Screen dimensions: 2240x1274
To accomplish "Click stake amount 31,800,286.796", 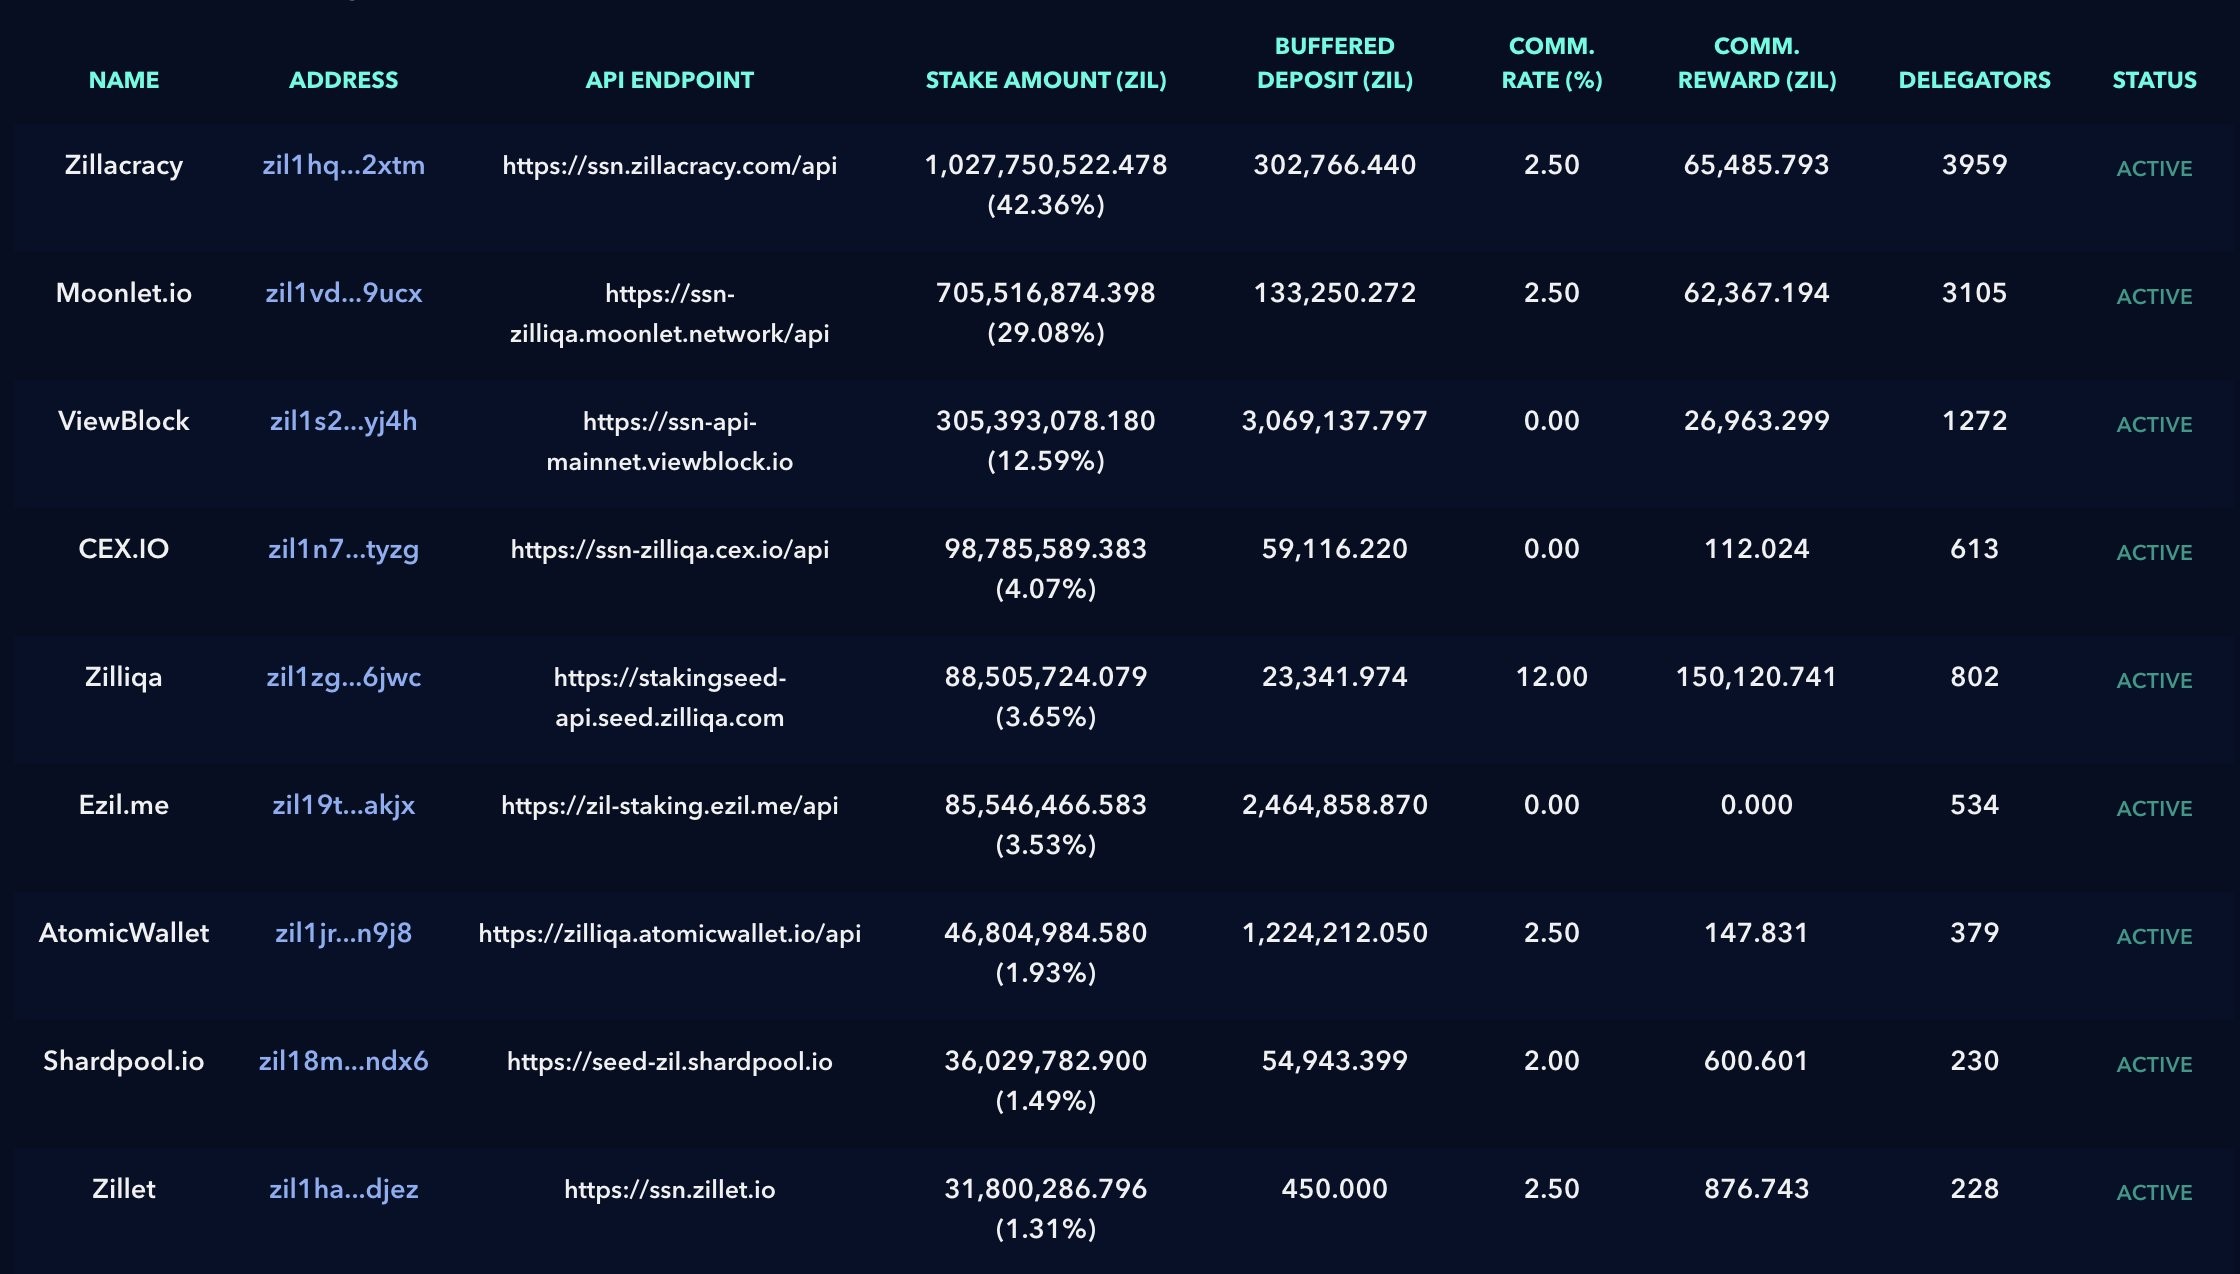I will point(1046,1189).
